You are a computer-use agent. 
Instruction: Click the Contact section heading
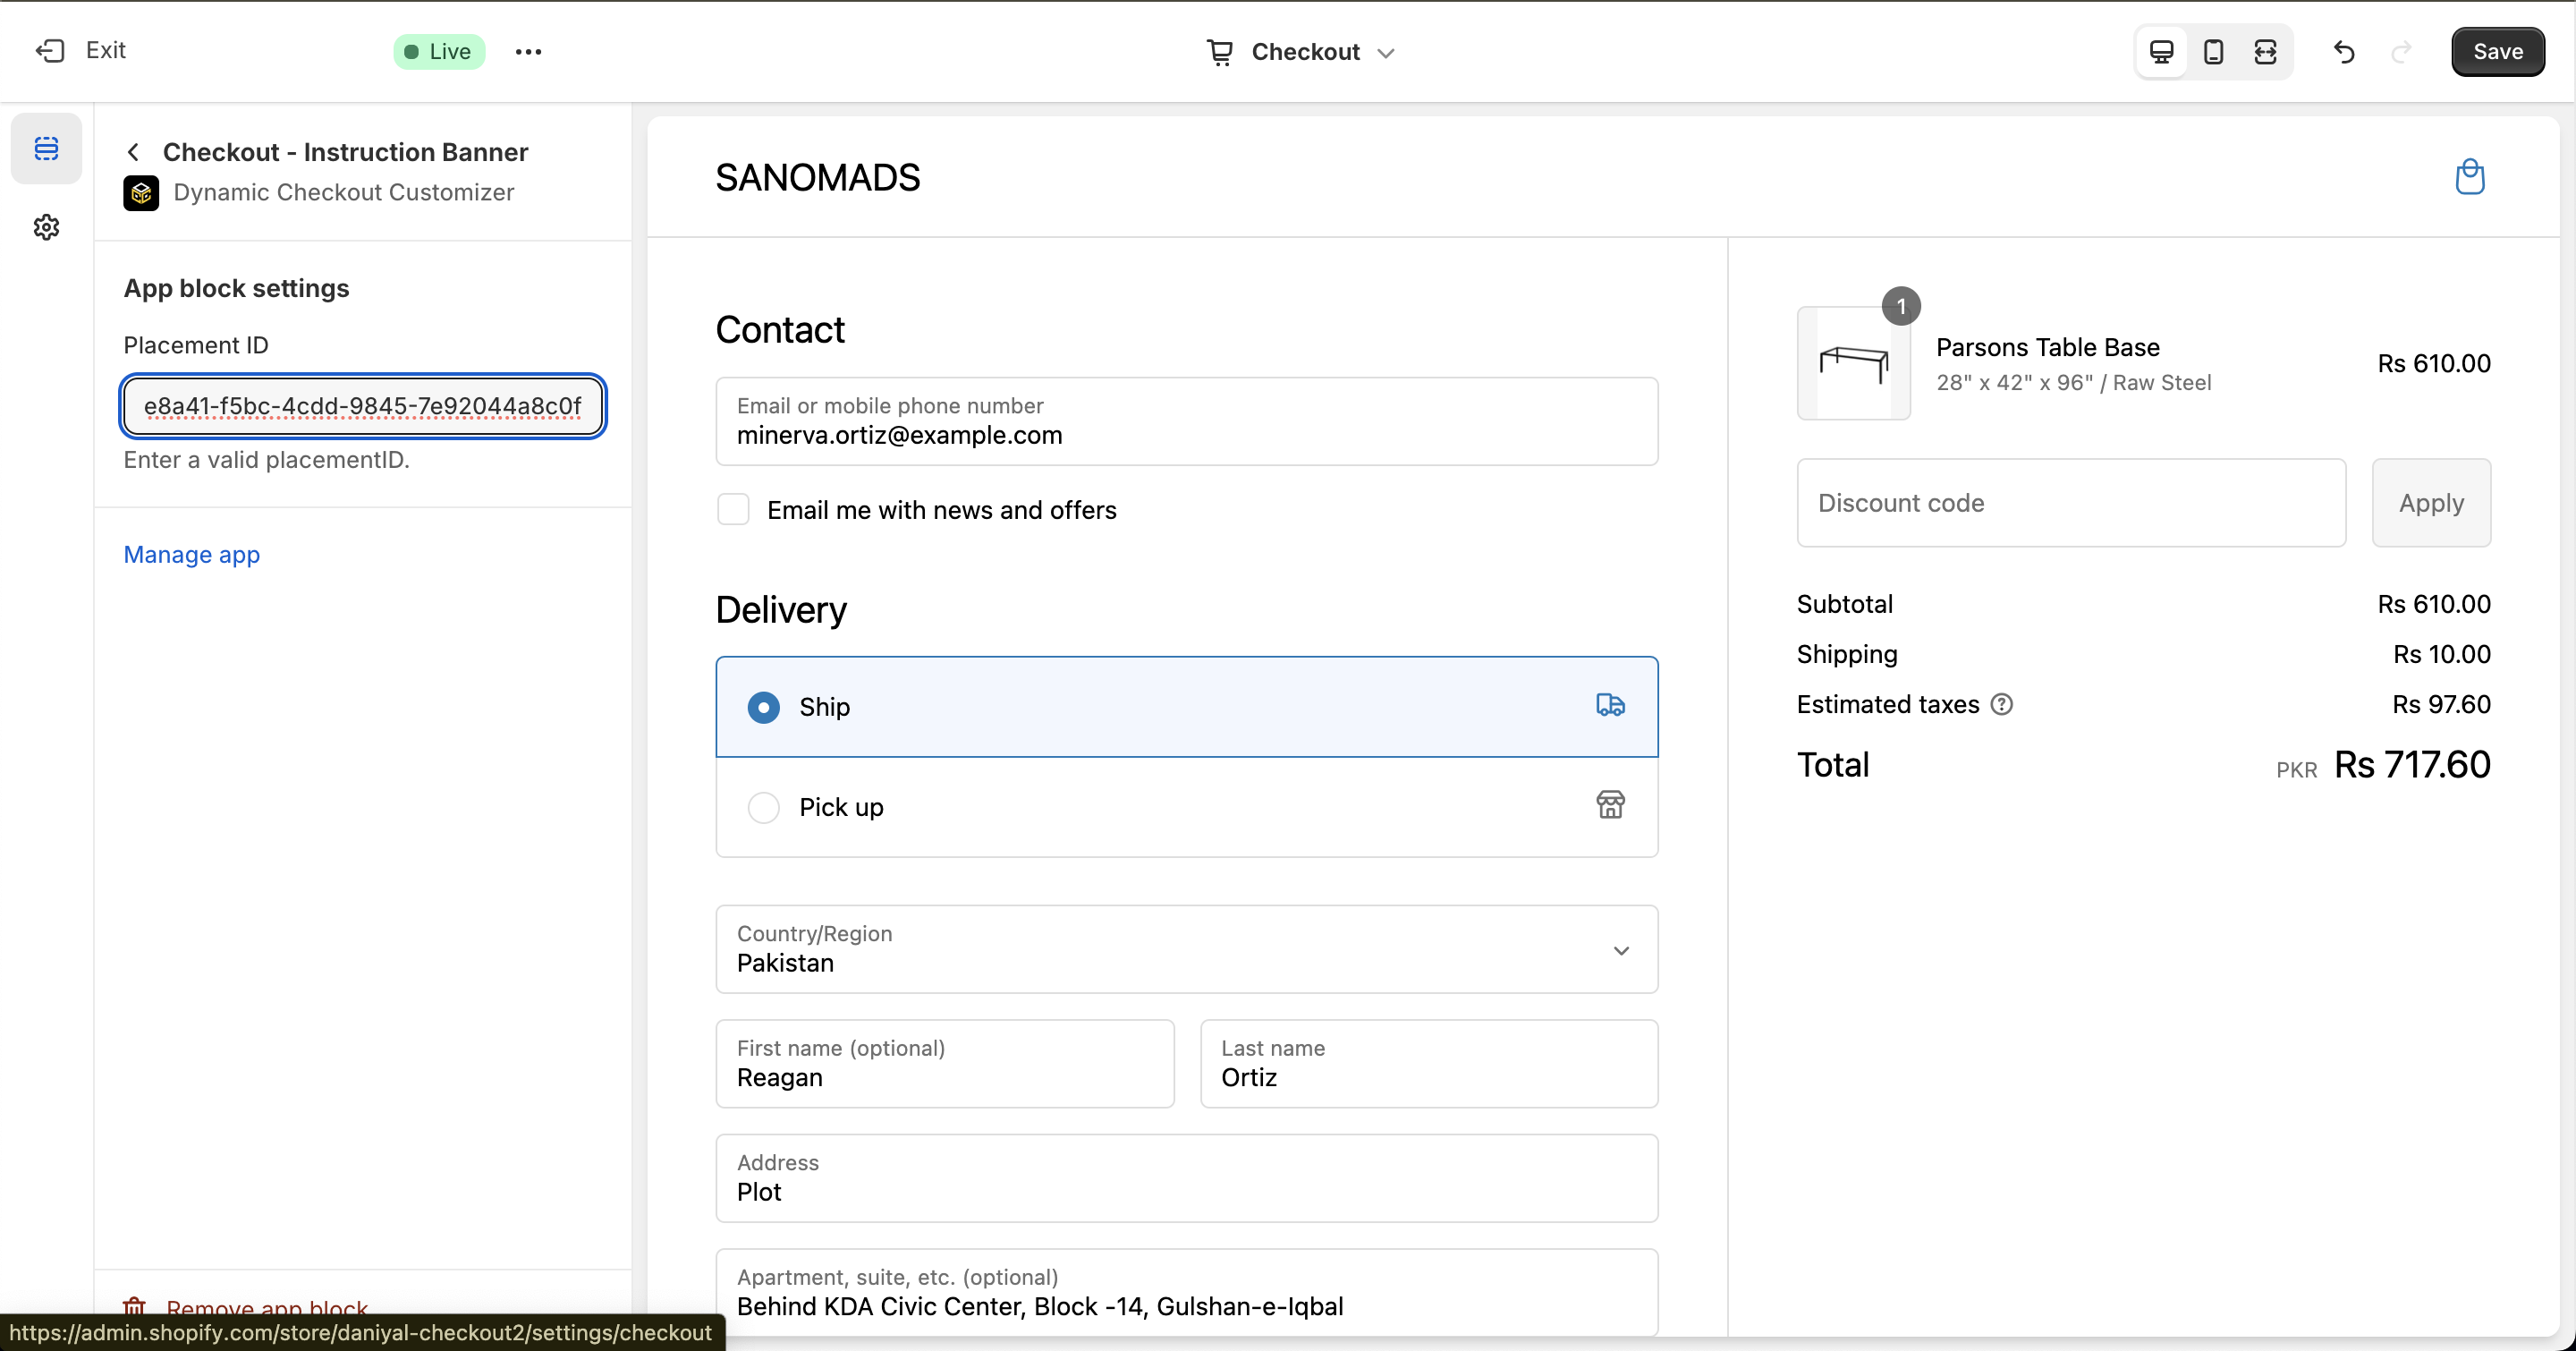tap(780, 330)
